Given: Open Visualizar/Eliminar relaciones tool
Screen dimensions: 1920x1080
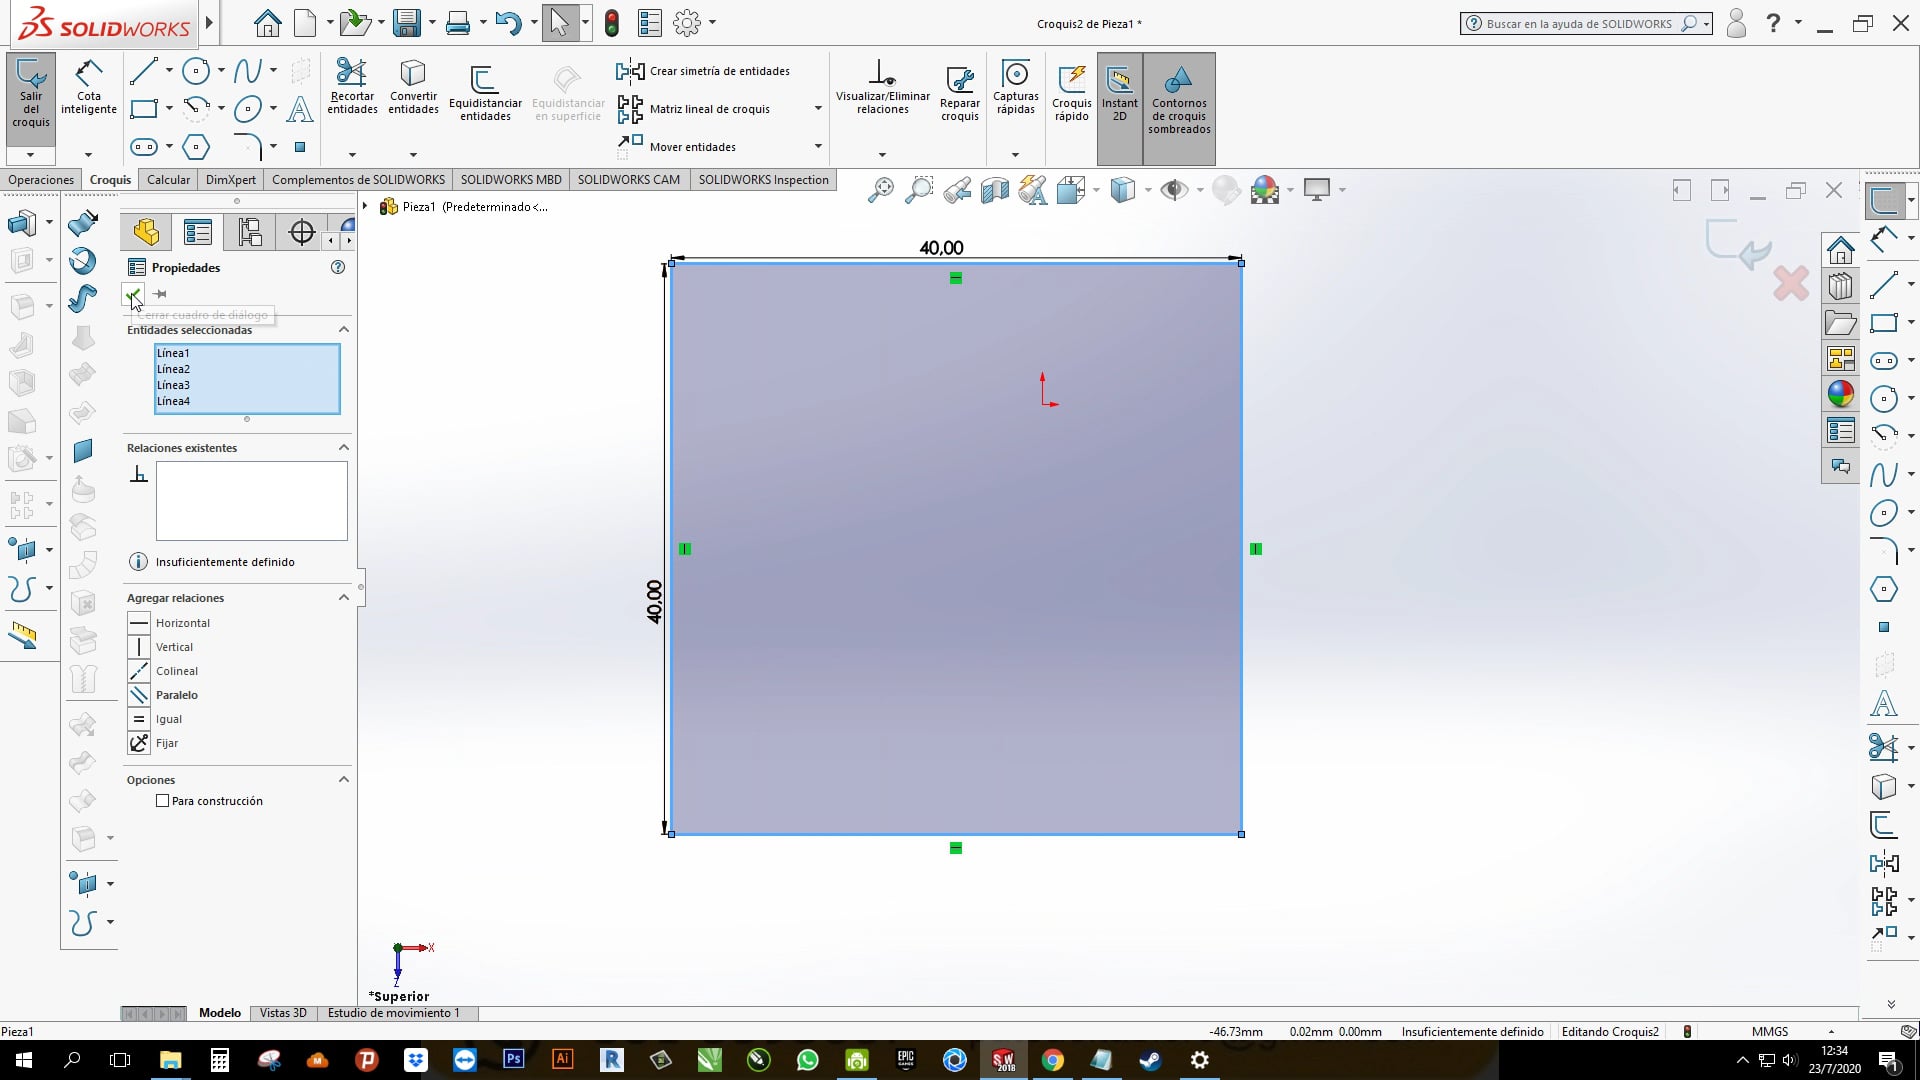Looking at the screenshot, I should point(882,88).
